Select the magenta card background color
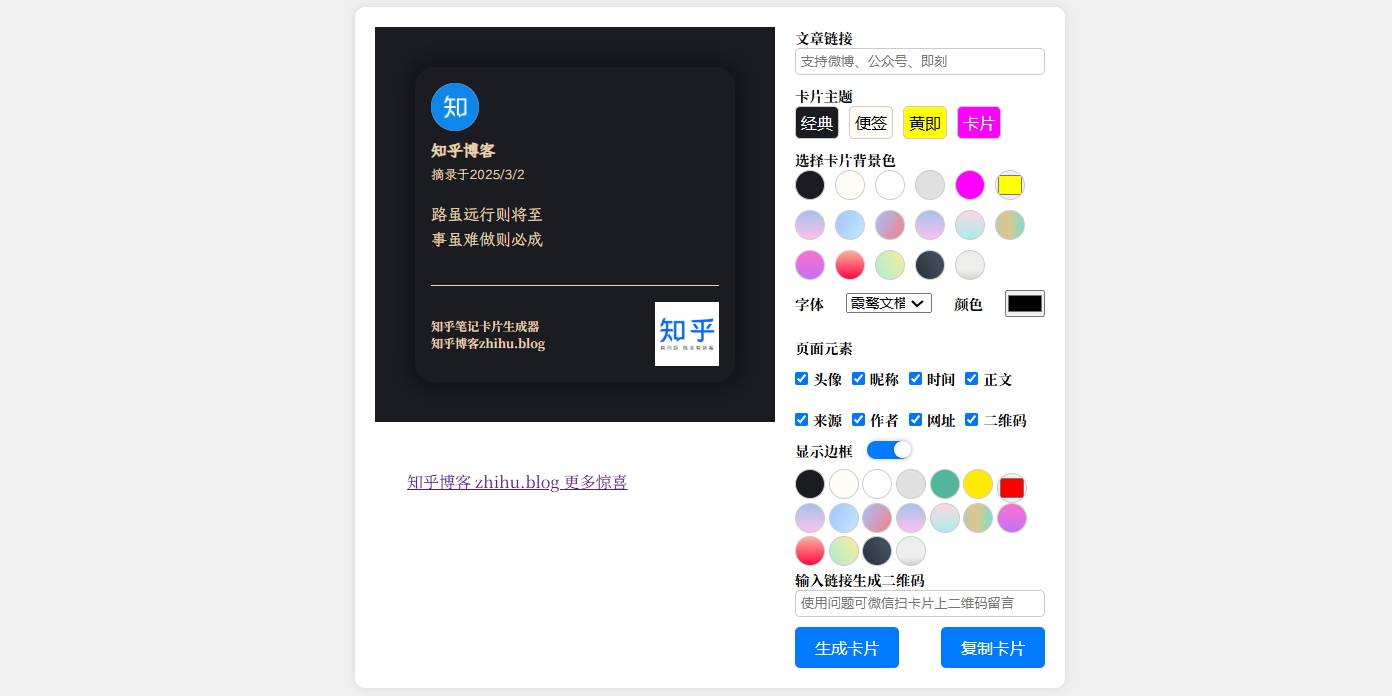 969,185
